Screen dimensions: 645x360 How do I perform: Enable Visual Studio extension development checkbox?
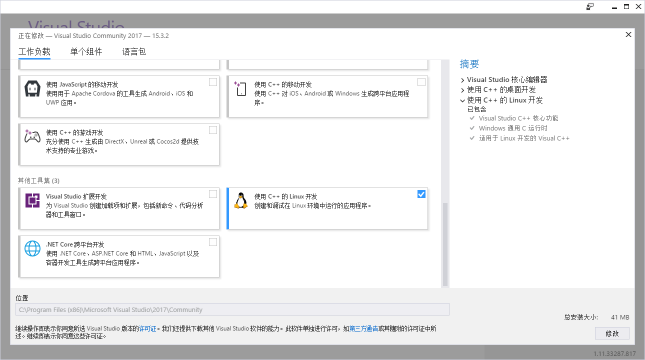[x=213, y=194]
